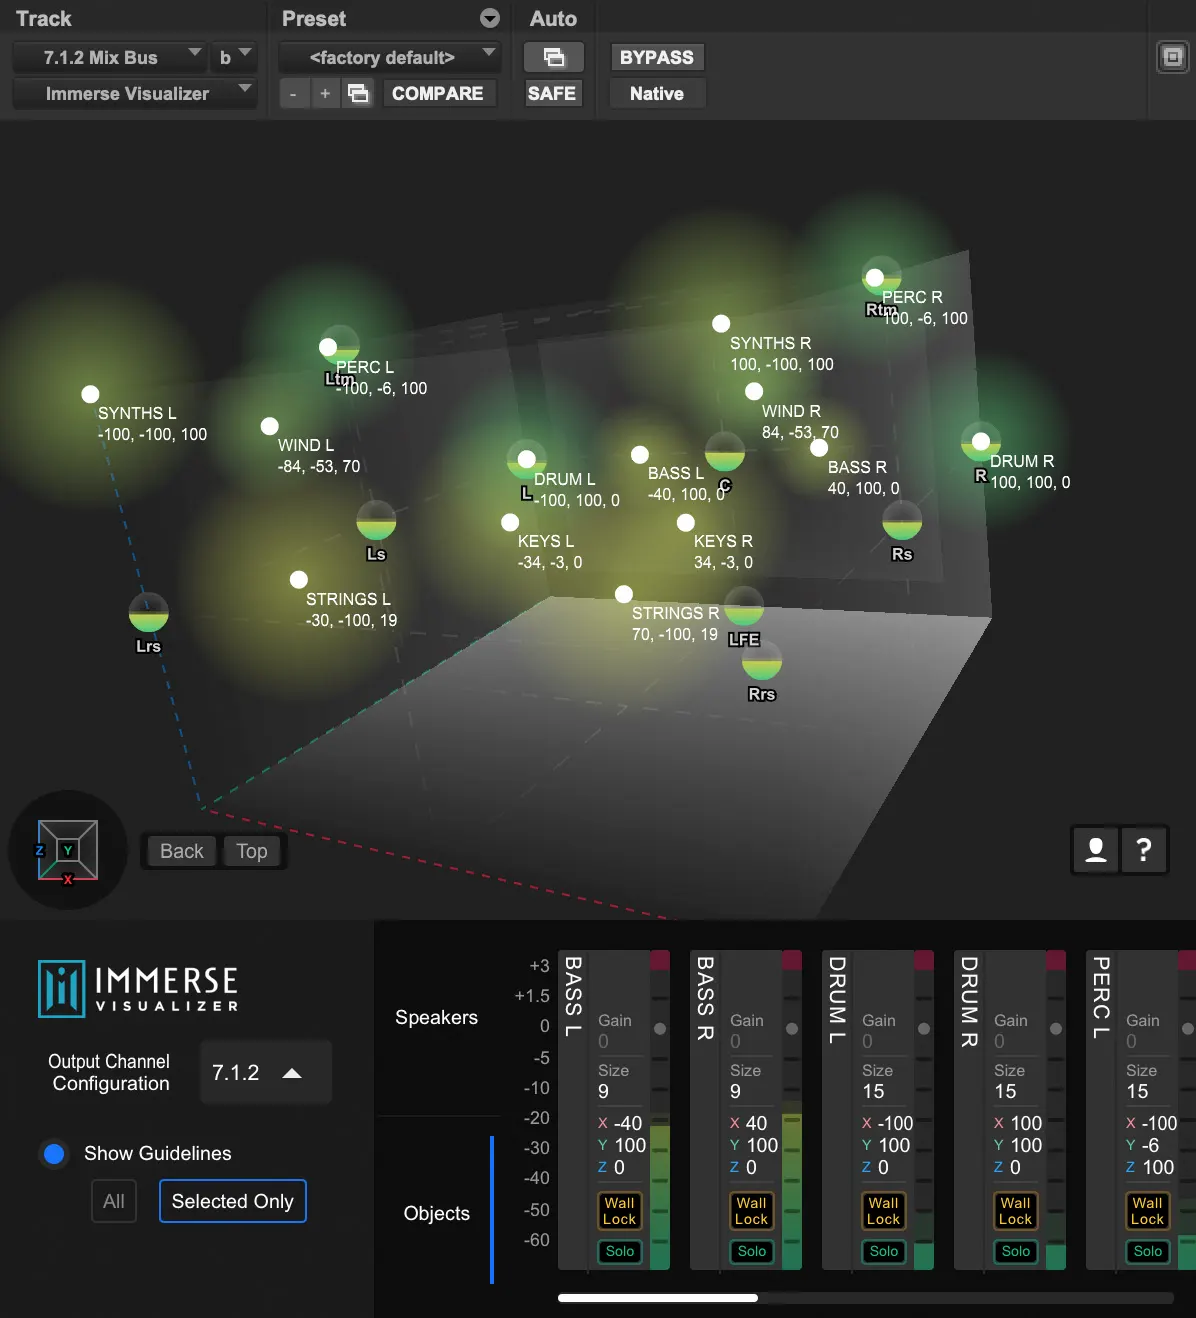Click the Auto copy icon in the toolbar

pyautogui.click(x=553, y=57)
